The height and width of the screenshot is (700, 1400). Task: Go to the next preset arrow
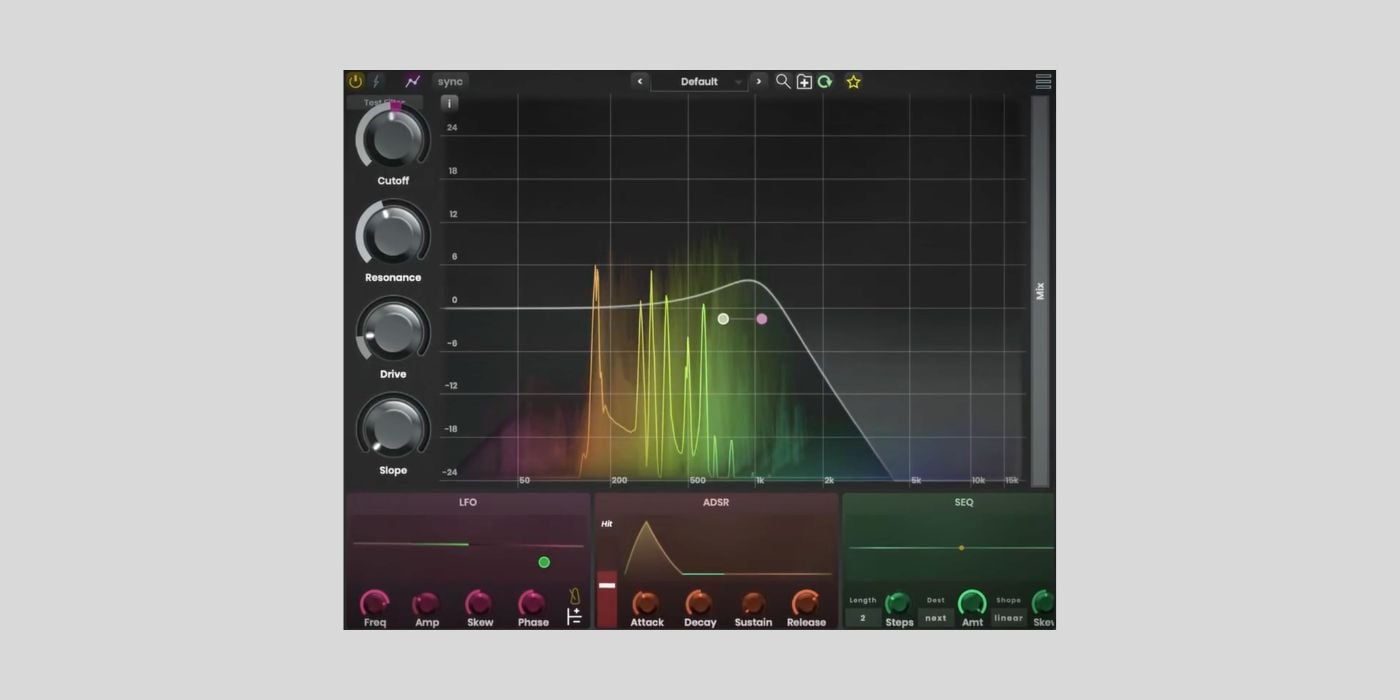click(x=759, y=82)
